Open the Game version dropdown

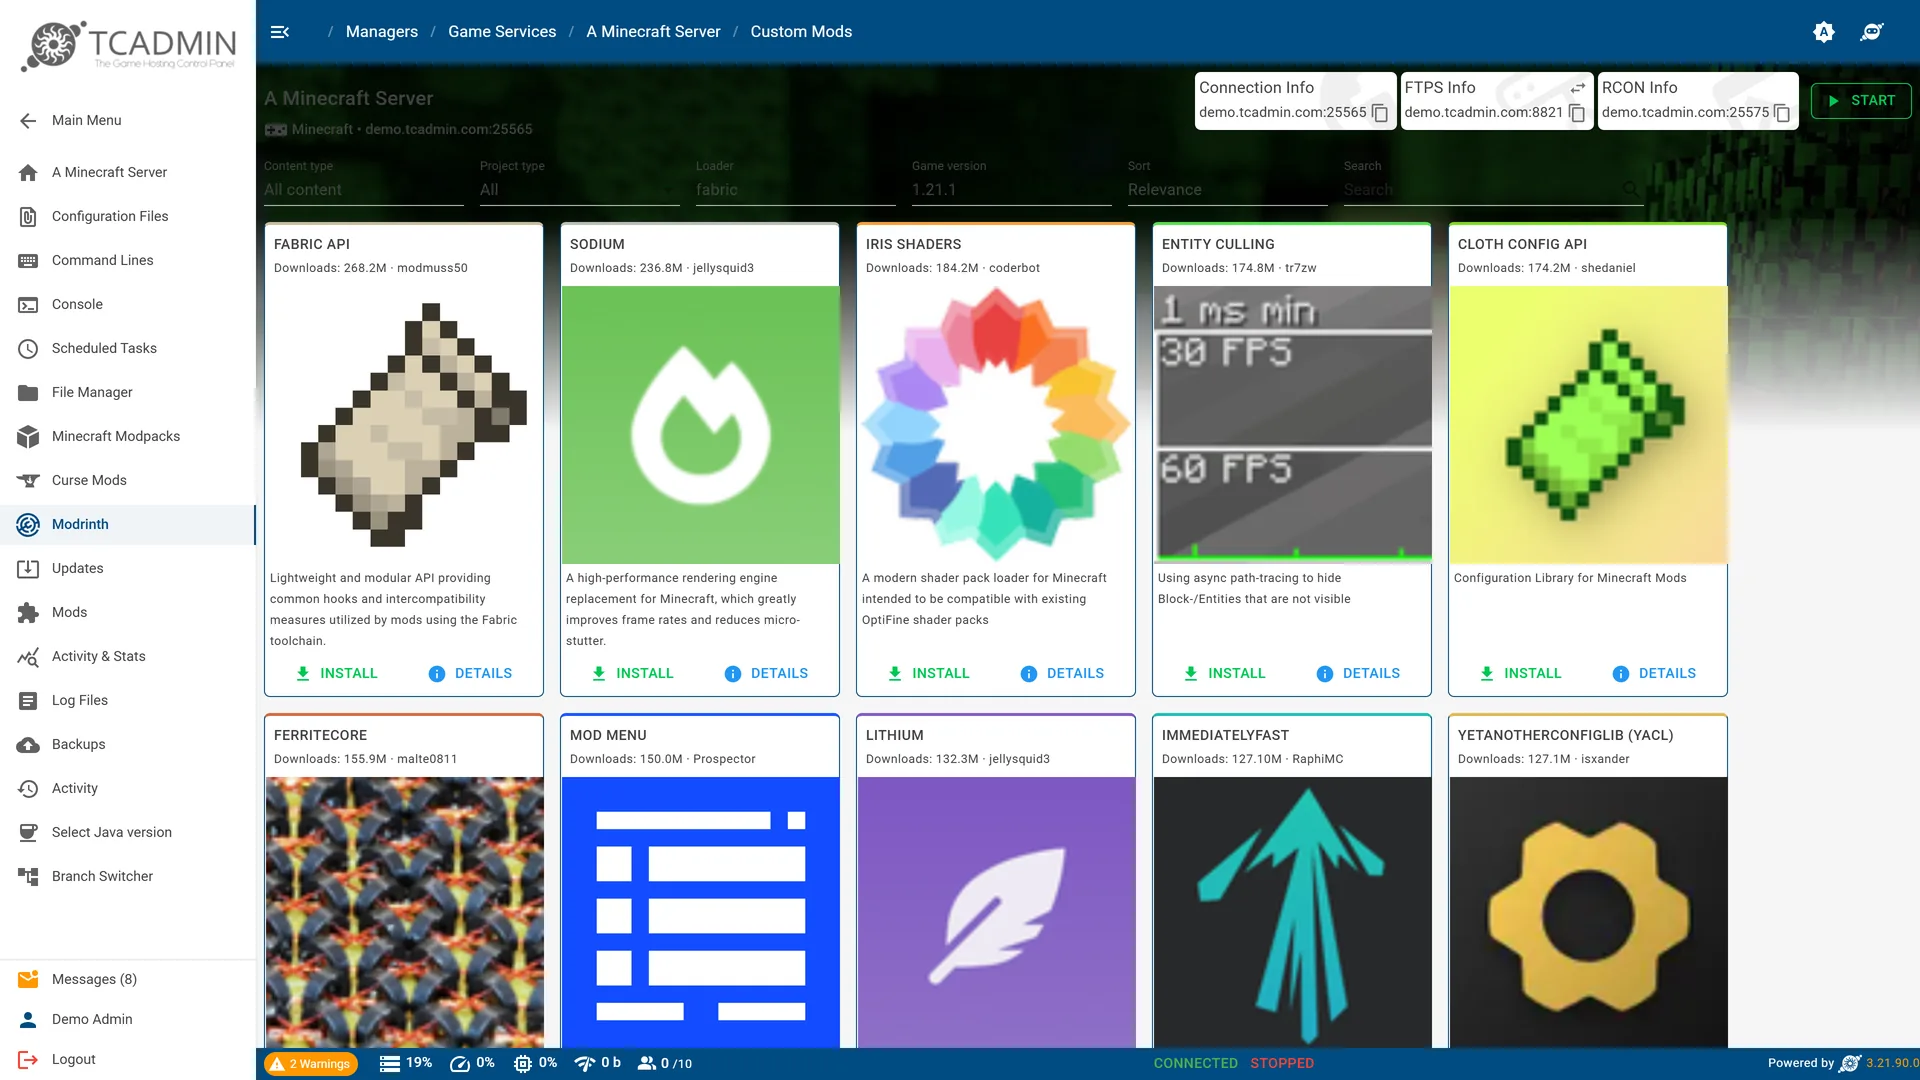(1012, 189)
